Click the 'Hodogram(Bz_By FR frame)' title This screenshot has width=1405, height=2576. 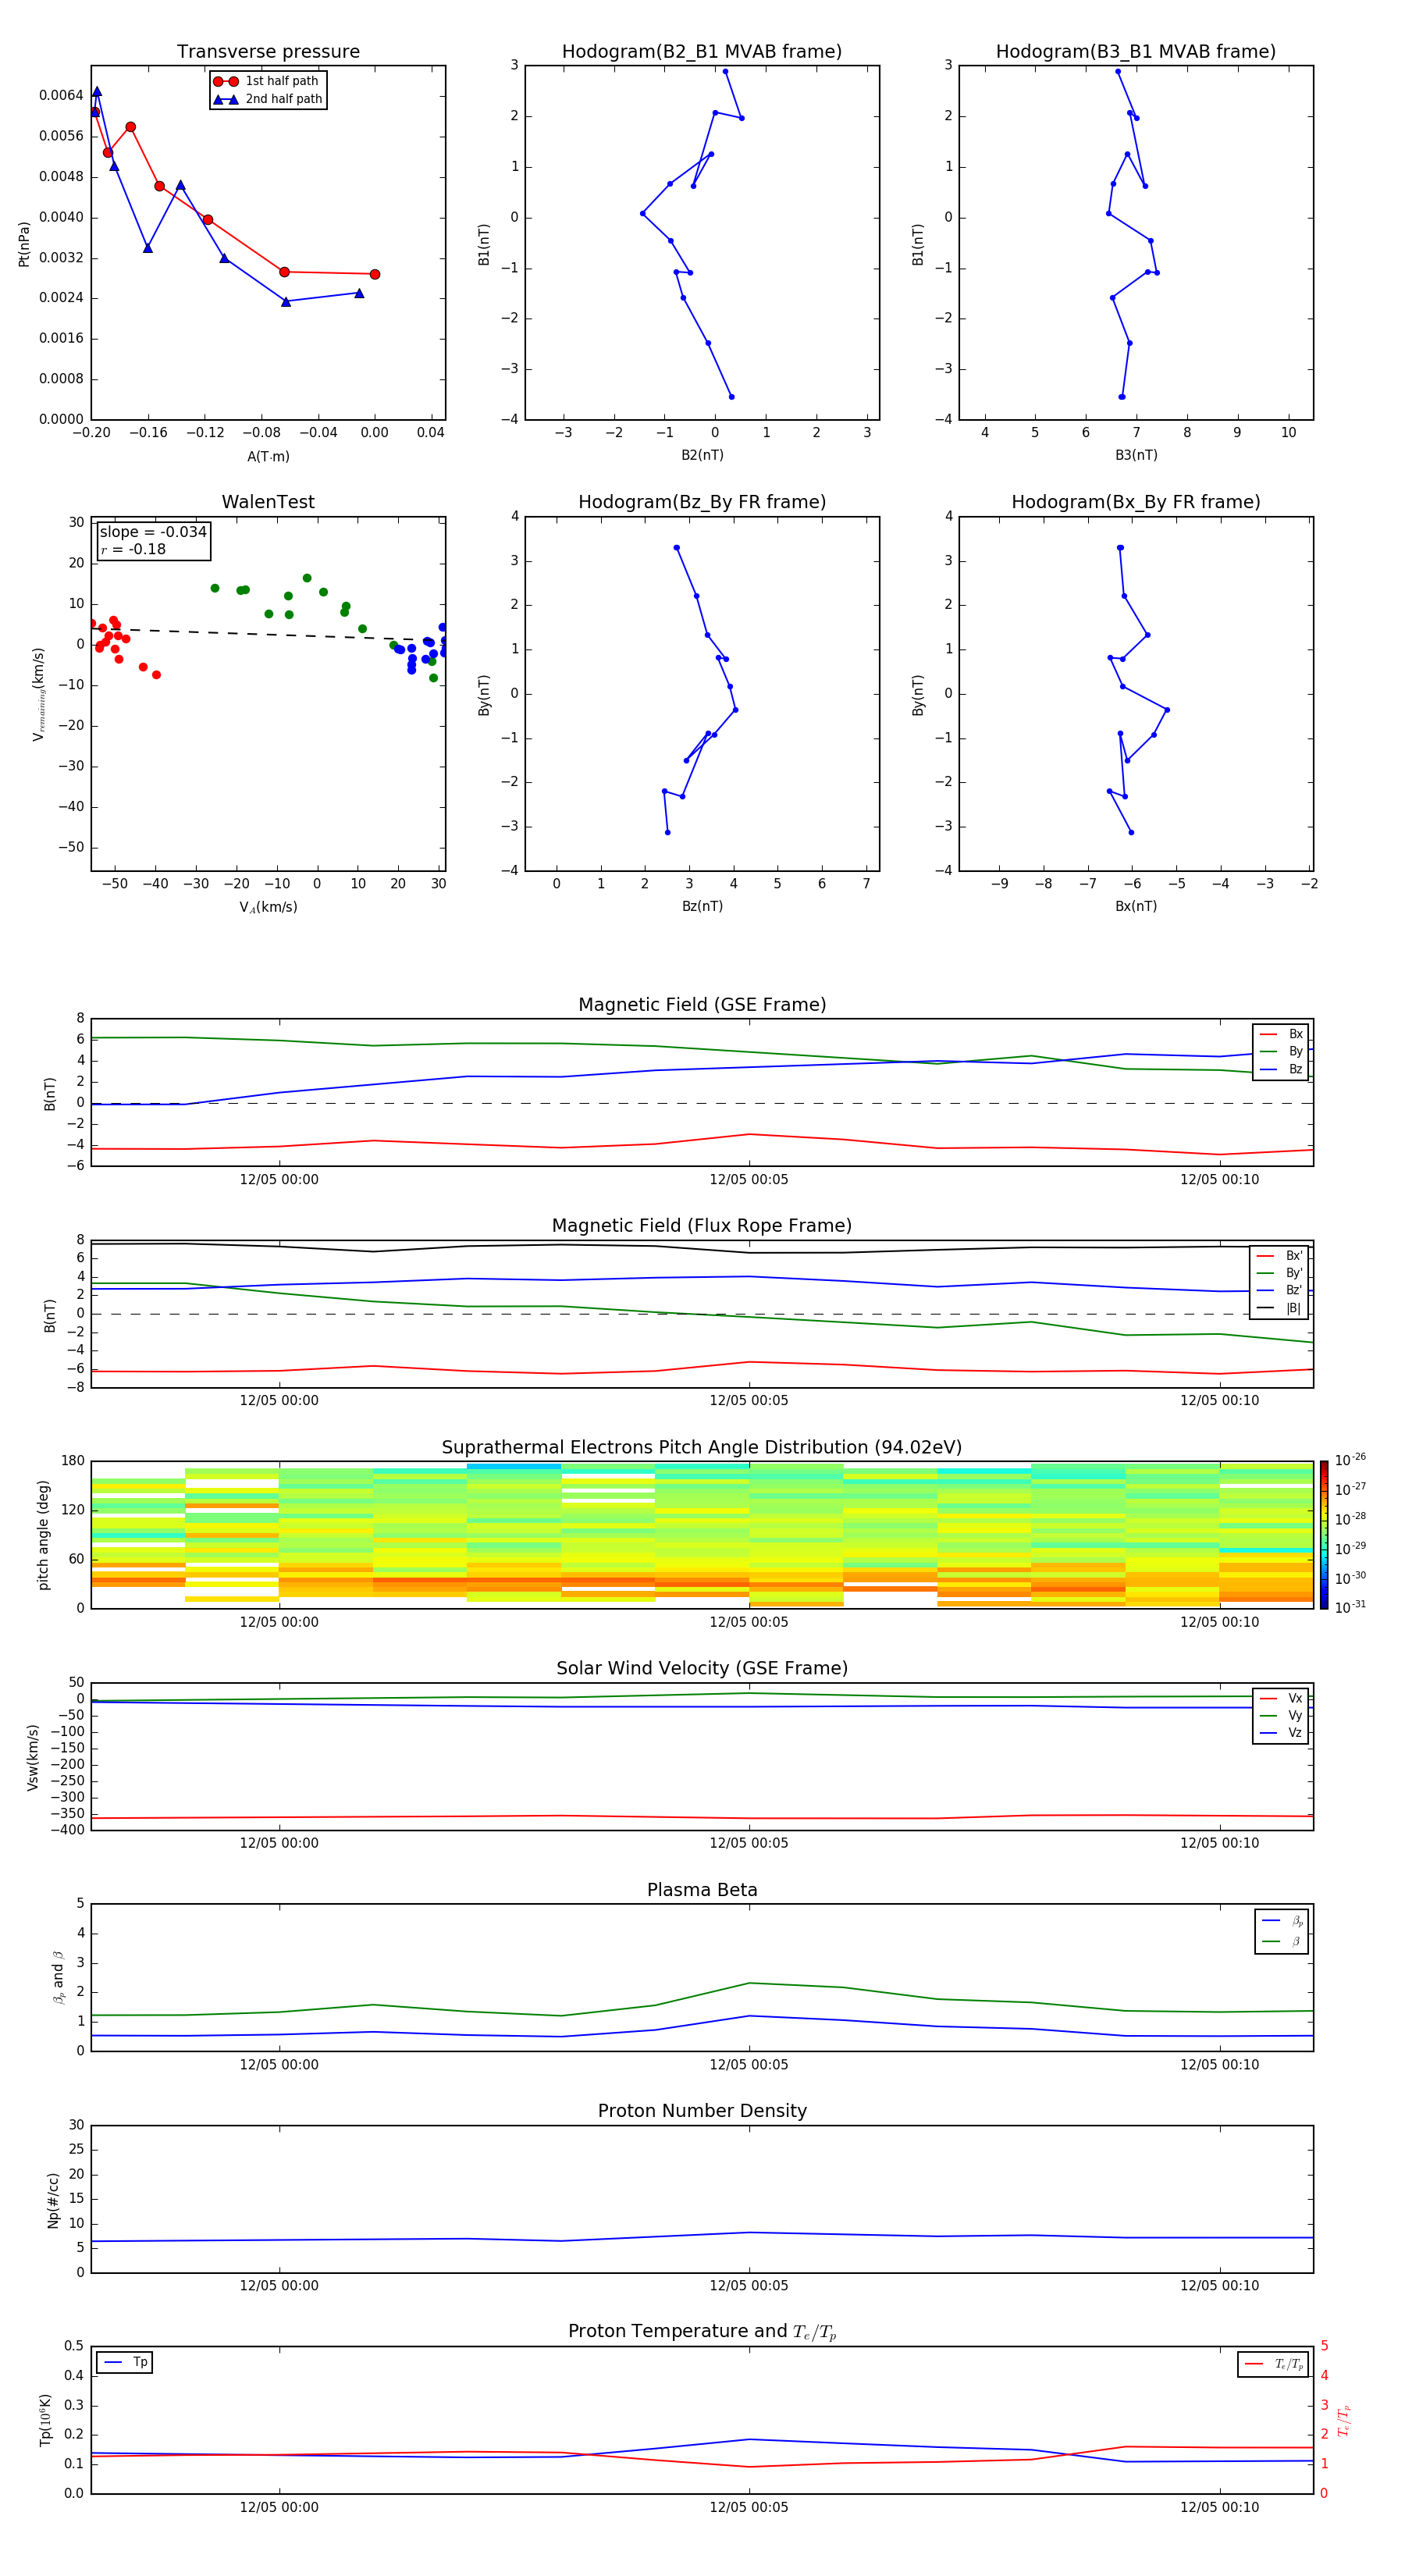pyautogui.click(x=702, y=502)
